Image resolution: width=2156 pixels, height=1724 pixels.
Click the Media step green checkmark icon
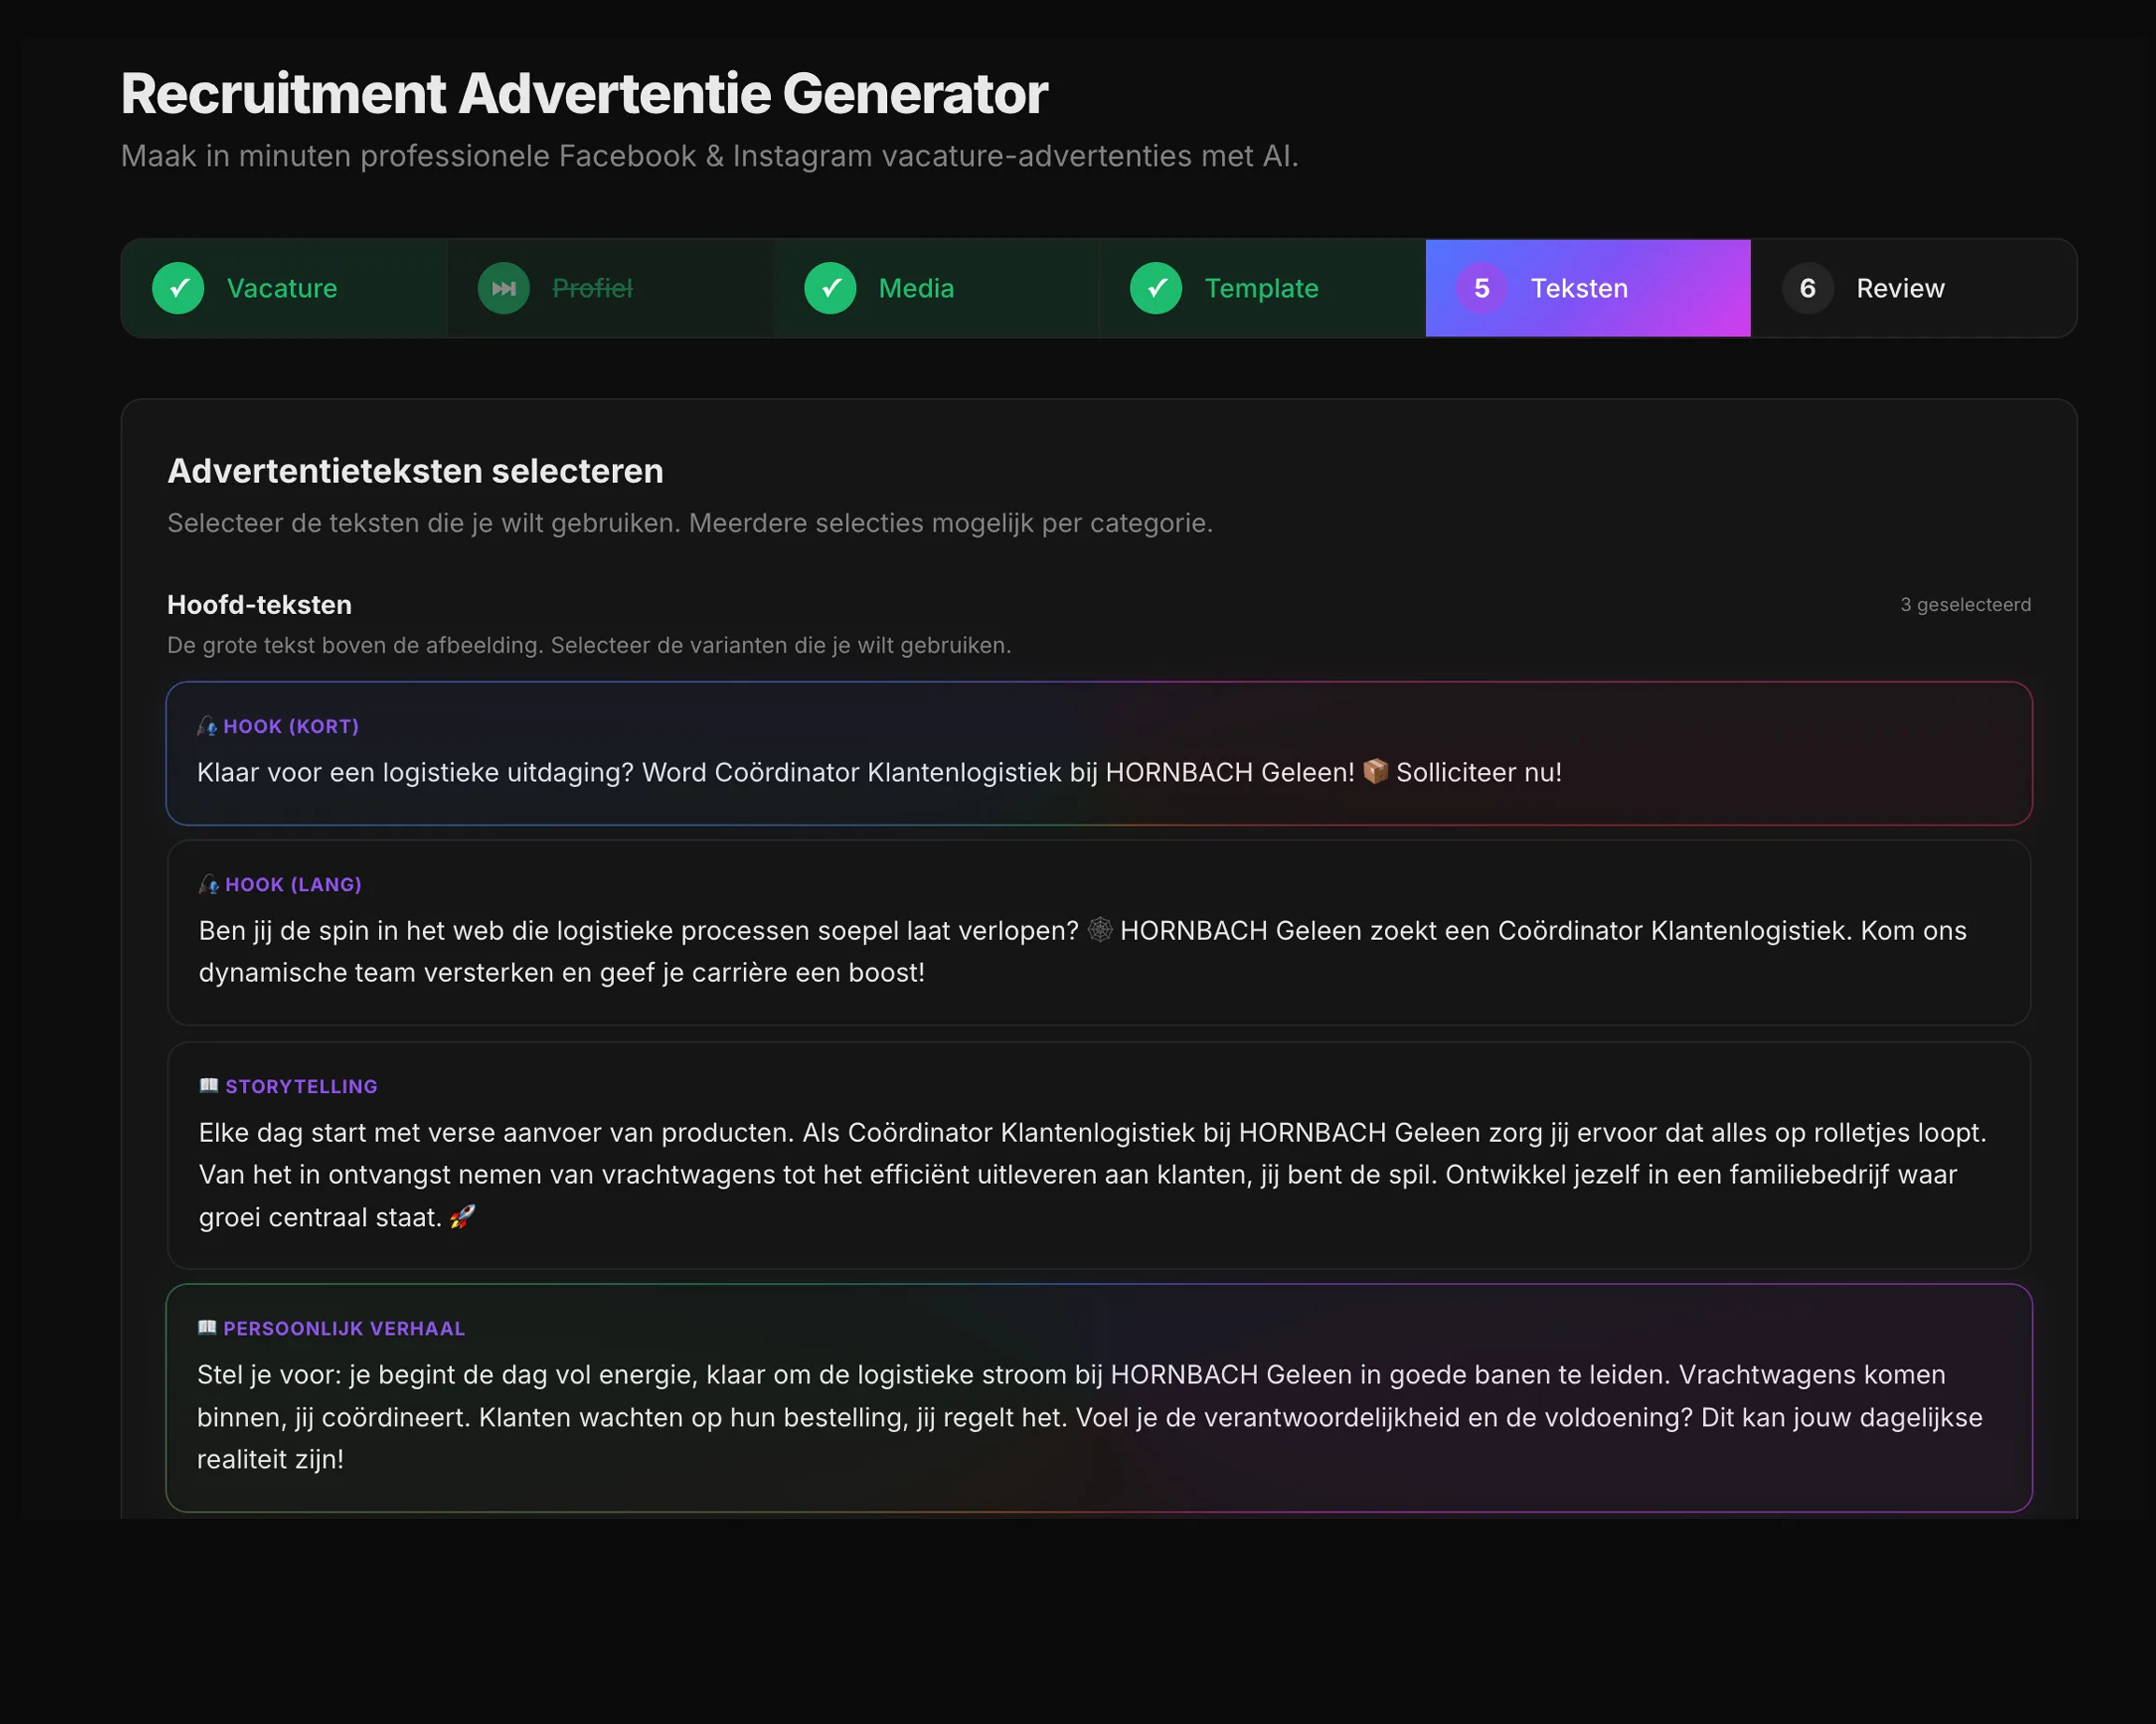tap(830, 288)
